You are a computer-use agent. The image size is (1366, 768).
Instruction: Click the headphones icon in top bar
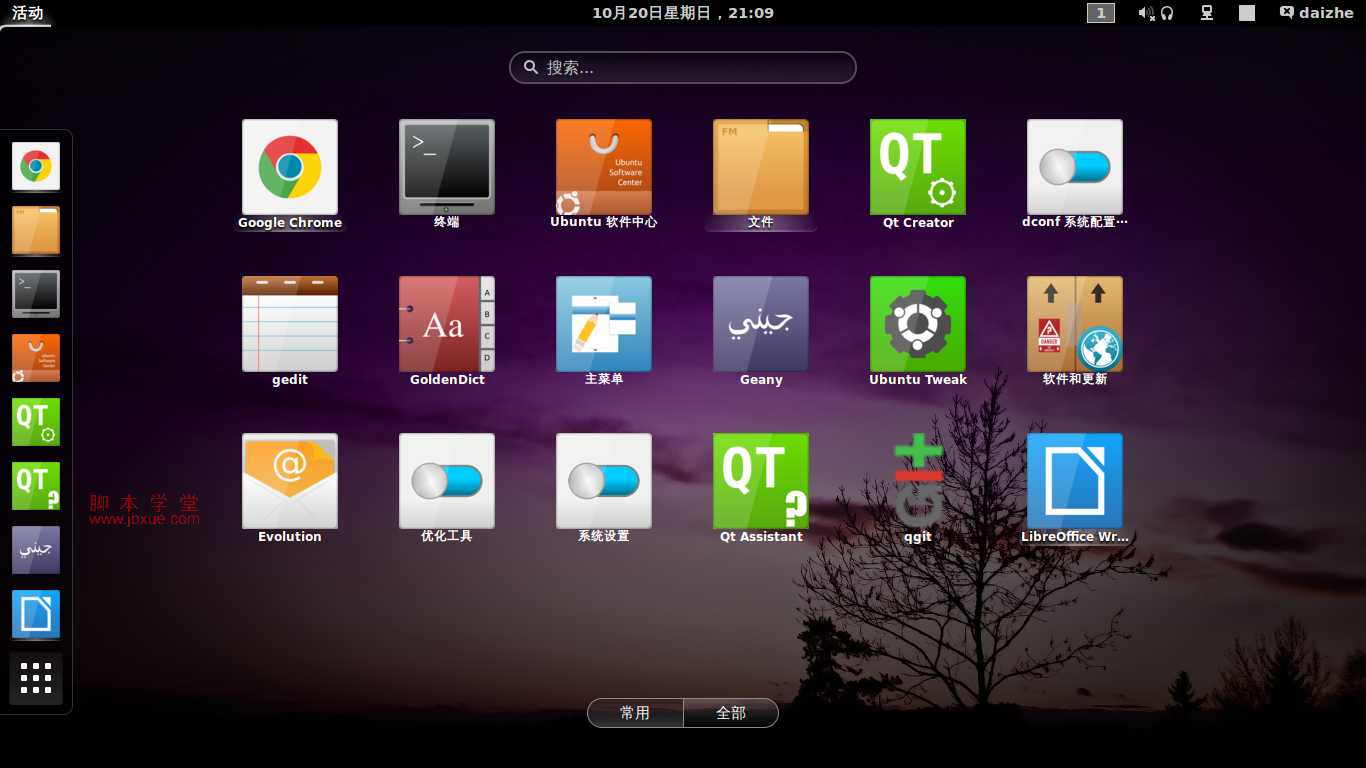[x=1167, y=13]
